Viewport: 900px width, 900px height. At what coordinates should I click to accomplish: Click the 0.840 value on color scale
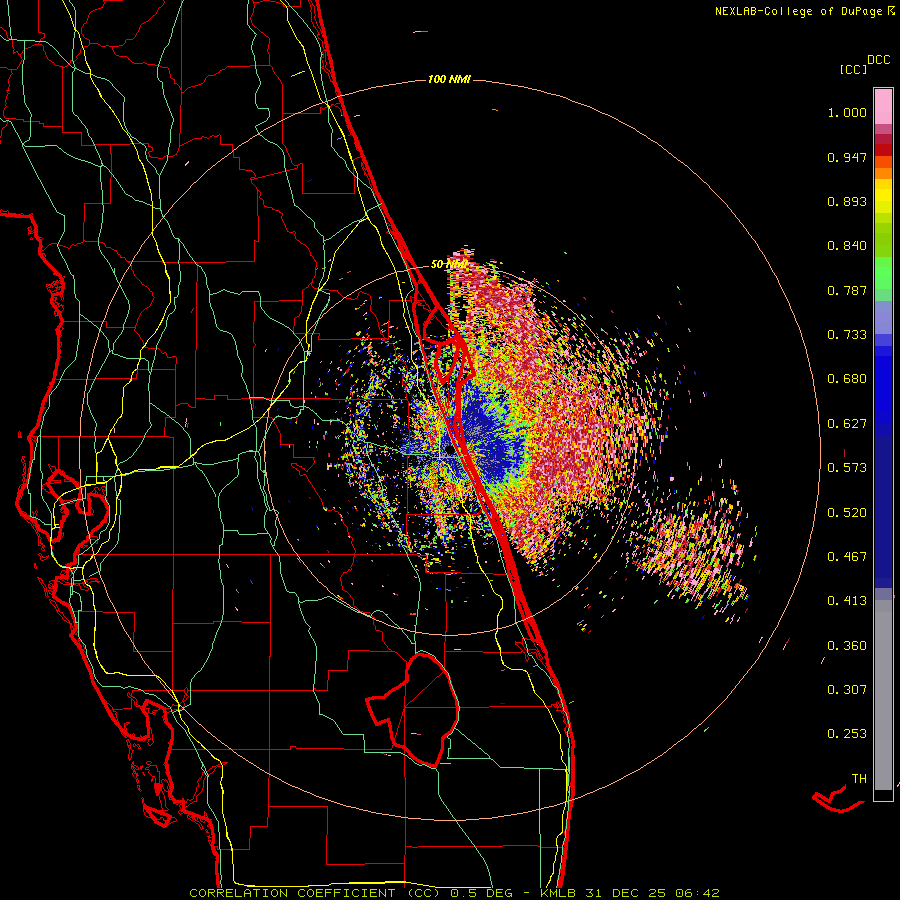coord(847,246)
